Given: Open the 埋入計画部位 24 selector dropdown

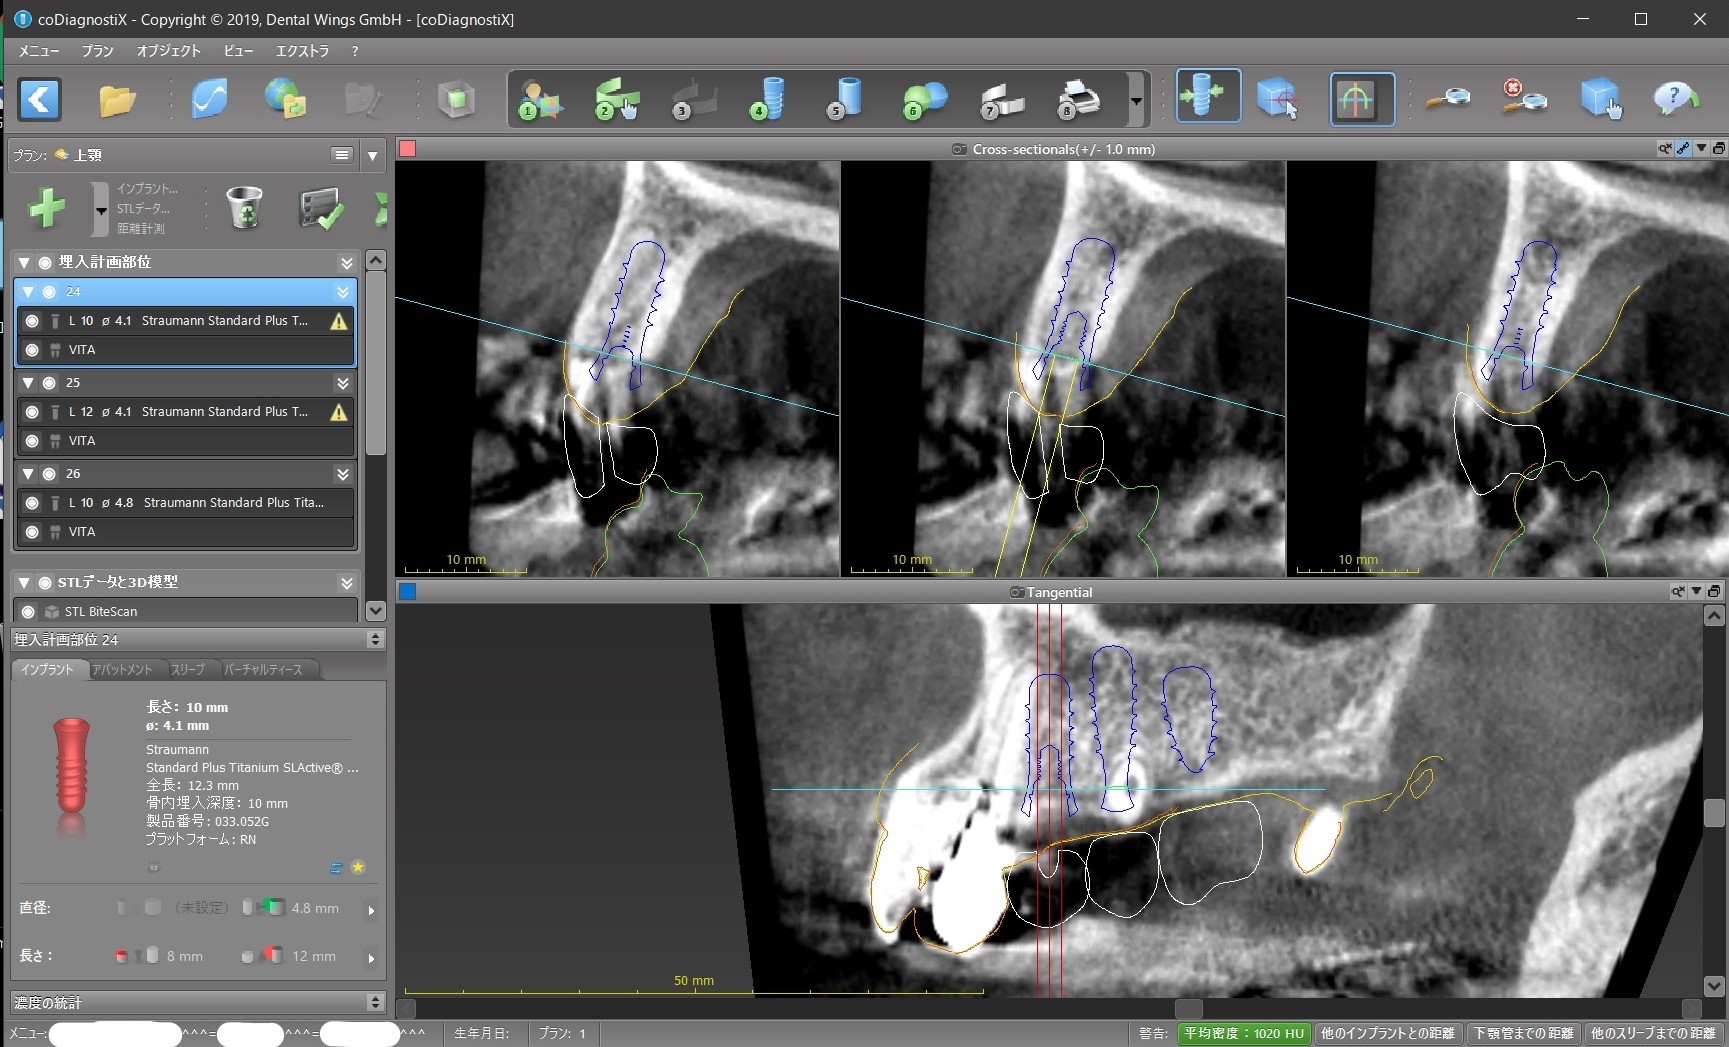Looking at the screenshot, I should [376, 640].
